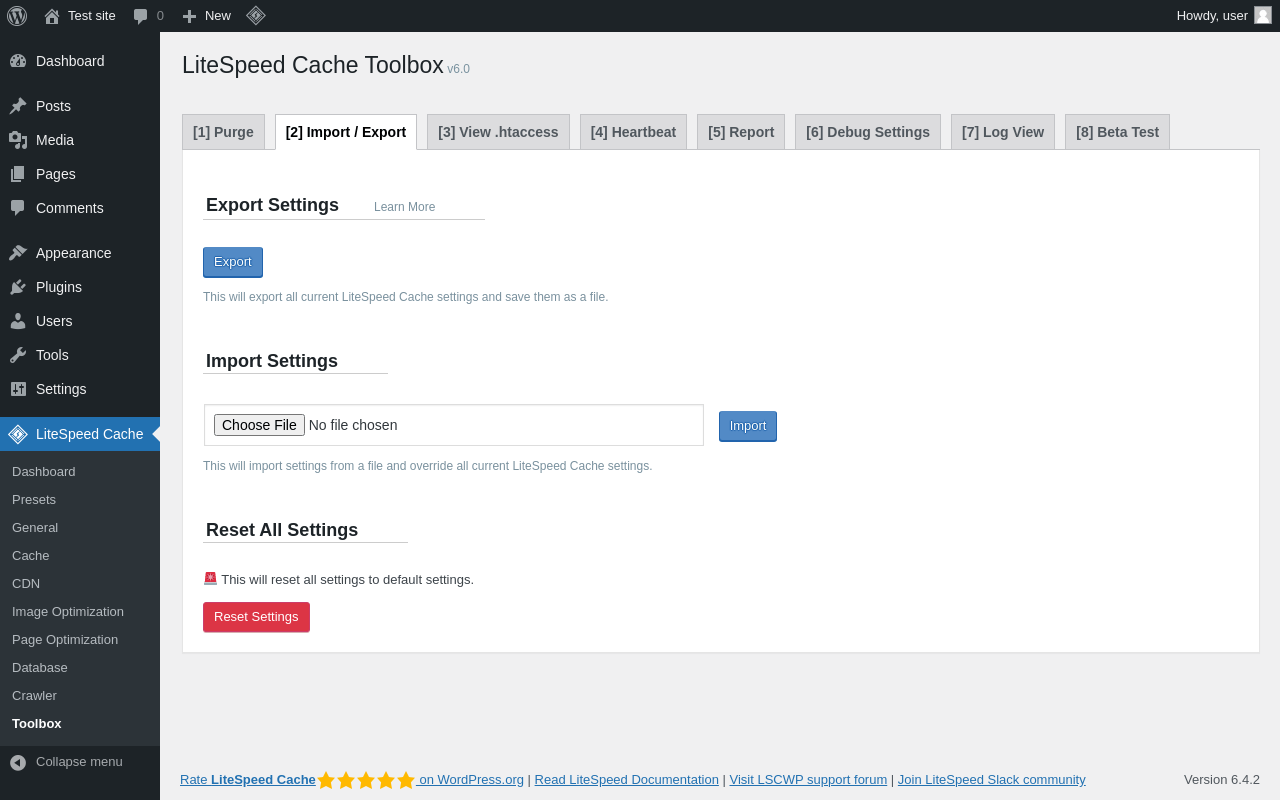
Task: Open the Learn More link
Action: tap(404, 207)
